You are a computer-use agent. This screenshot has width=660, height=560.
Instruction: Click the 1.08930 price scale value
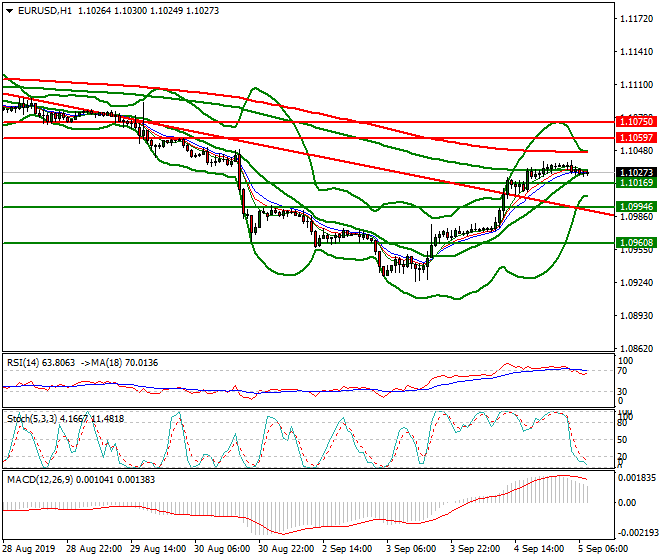(637, 316)
